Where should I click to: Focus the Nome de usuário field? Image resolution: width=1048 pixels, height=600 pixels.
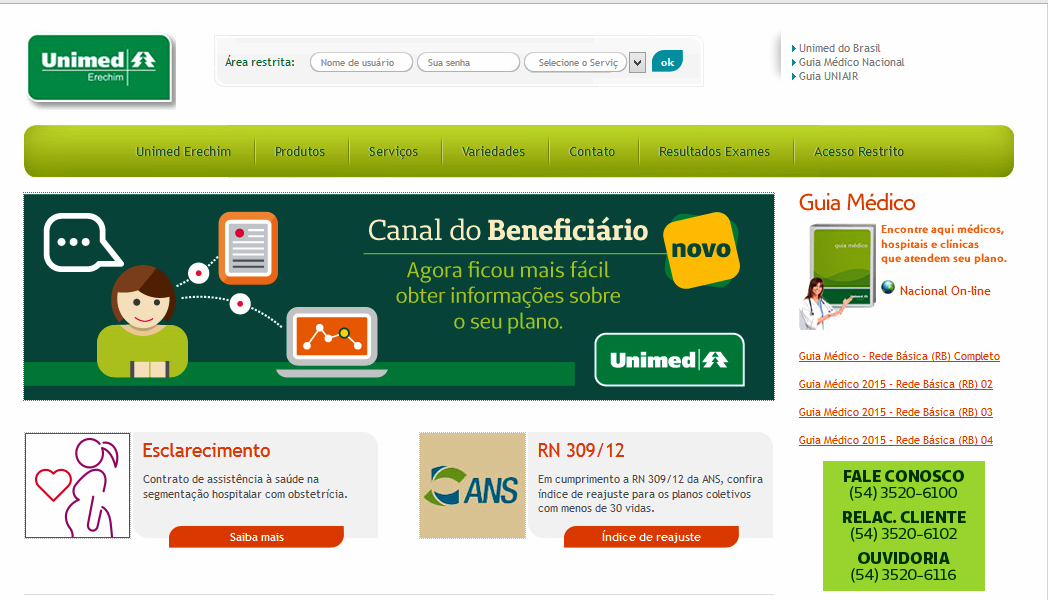click(x=361, y=63)
